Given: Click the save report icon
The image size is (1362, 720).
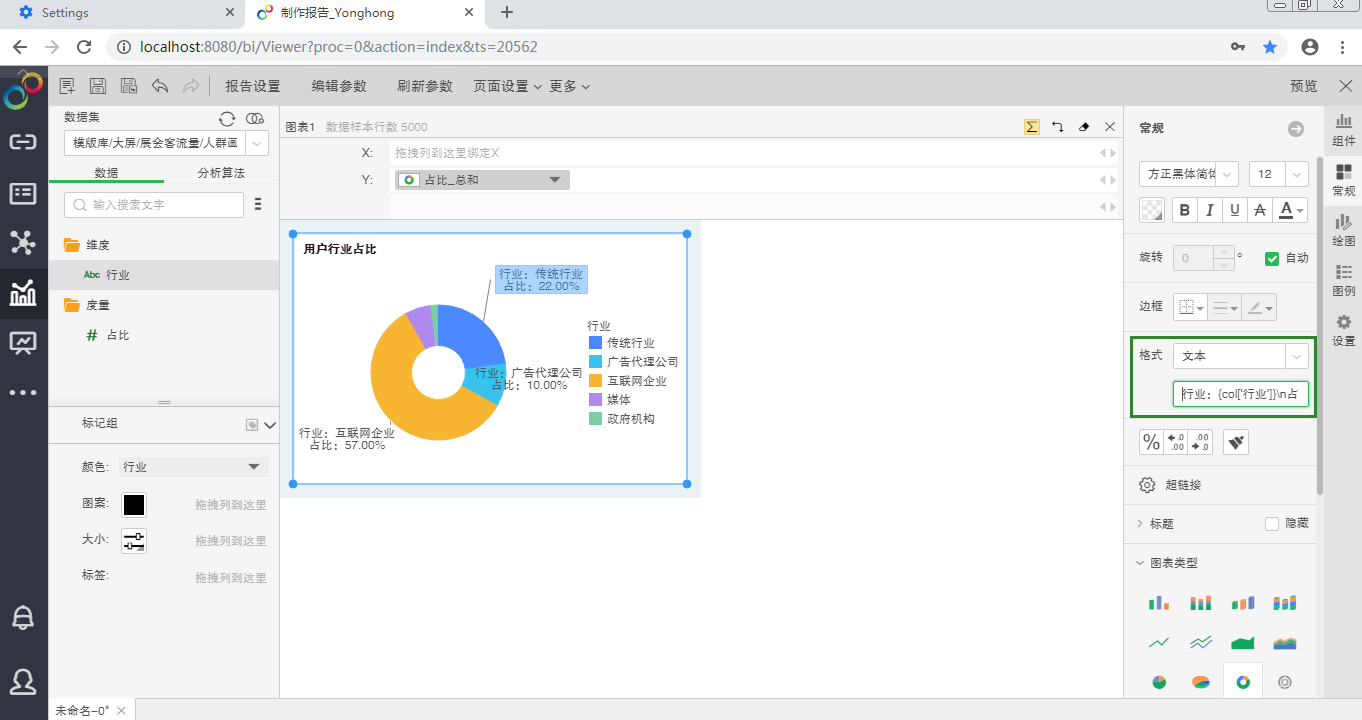Looking at the screenshot, I should pos(98,86).
